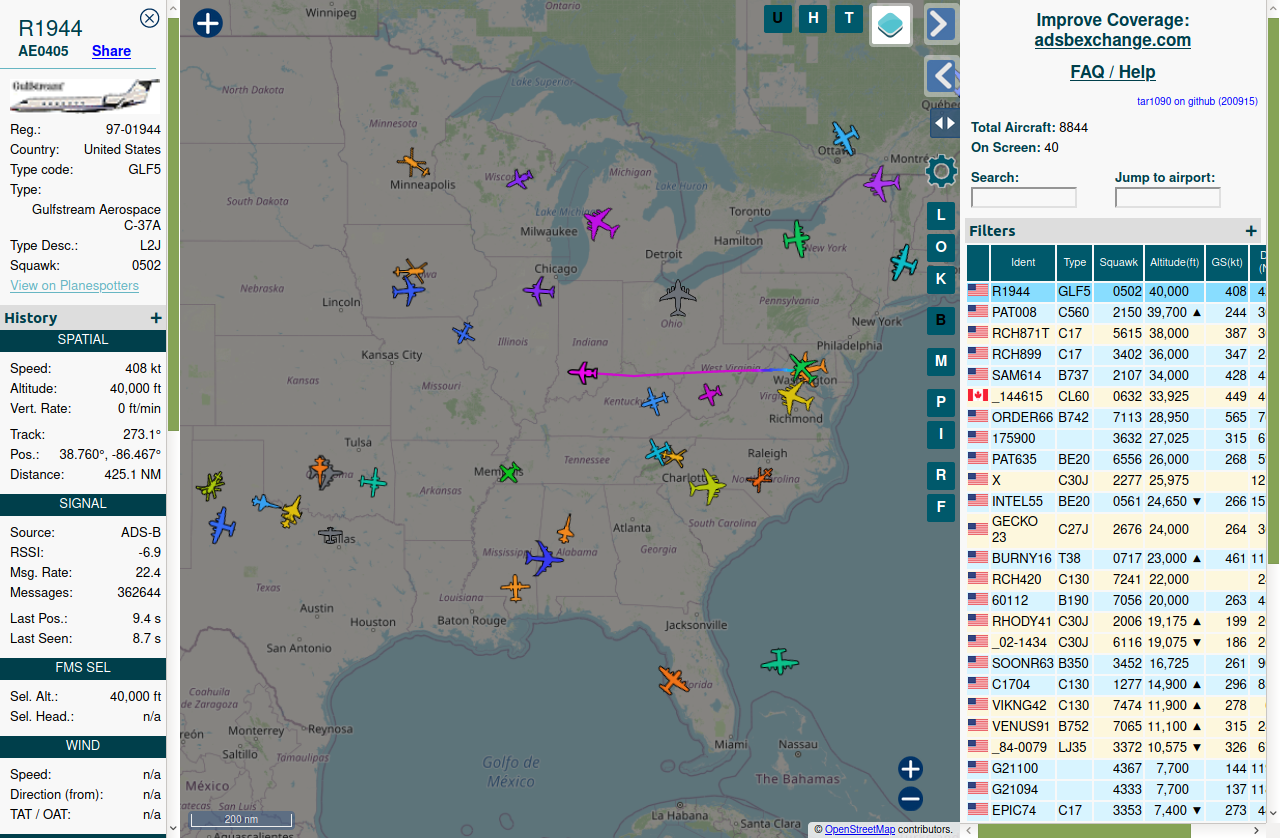1280x838 pixels.
Task: Select EPIC74 row in aircraft table
Action: click(1116, 810)
